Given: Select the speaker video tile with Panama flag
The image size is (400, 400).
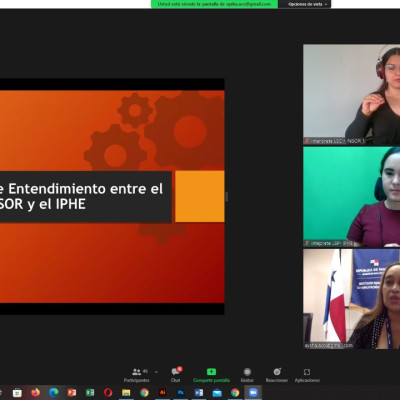Looking at the screenshot, I should click(x=351, y=299).
